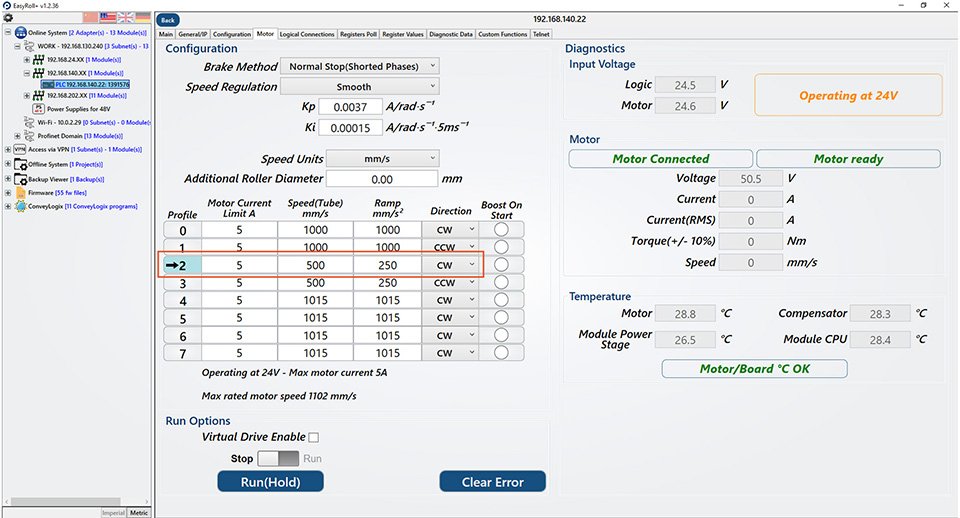Viewport: 960px width, 518px height.
Task: Enable Boost On Start for profile 0
Action: (501, 230)
